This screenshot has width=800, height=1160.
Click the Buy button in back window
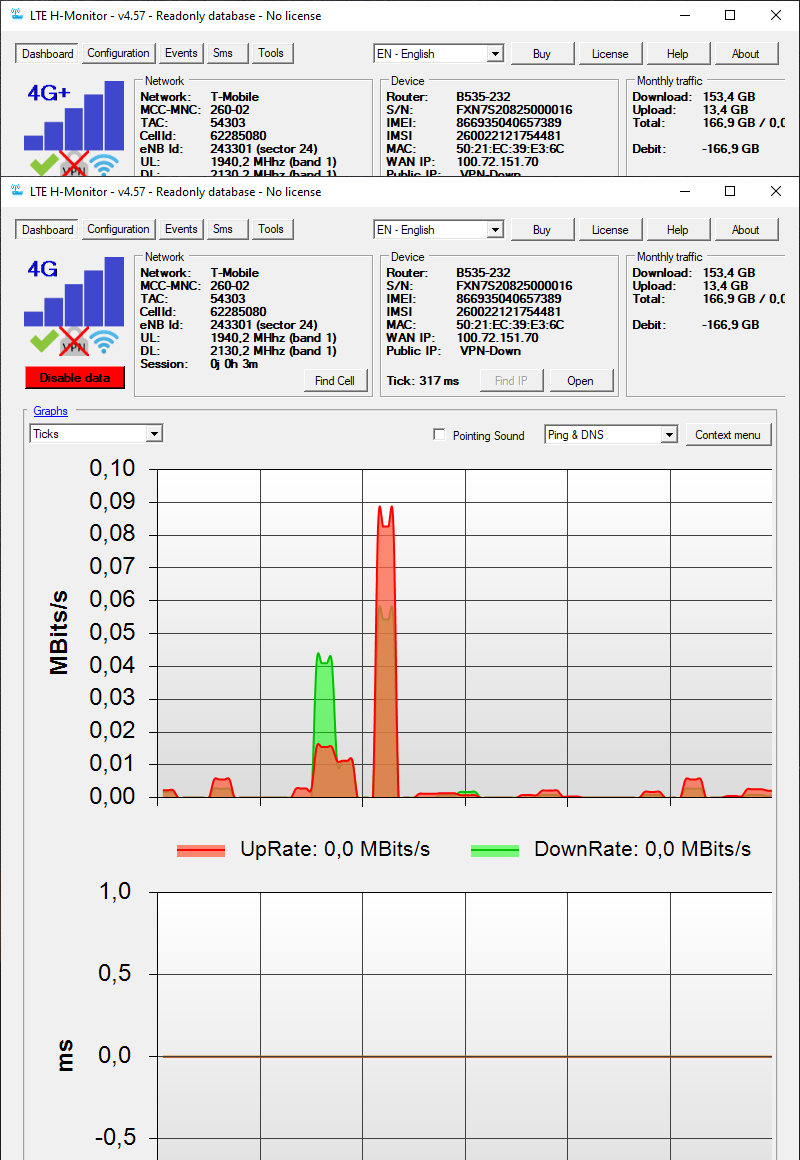(x=542, y=53)
